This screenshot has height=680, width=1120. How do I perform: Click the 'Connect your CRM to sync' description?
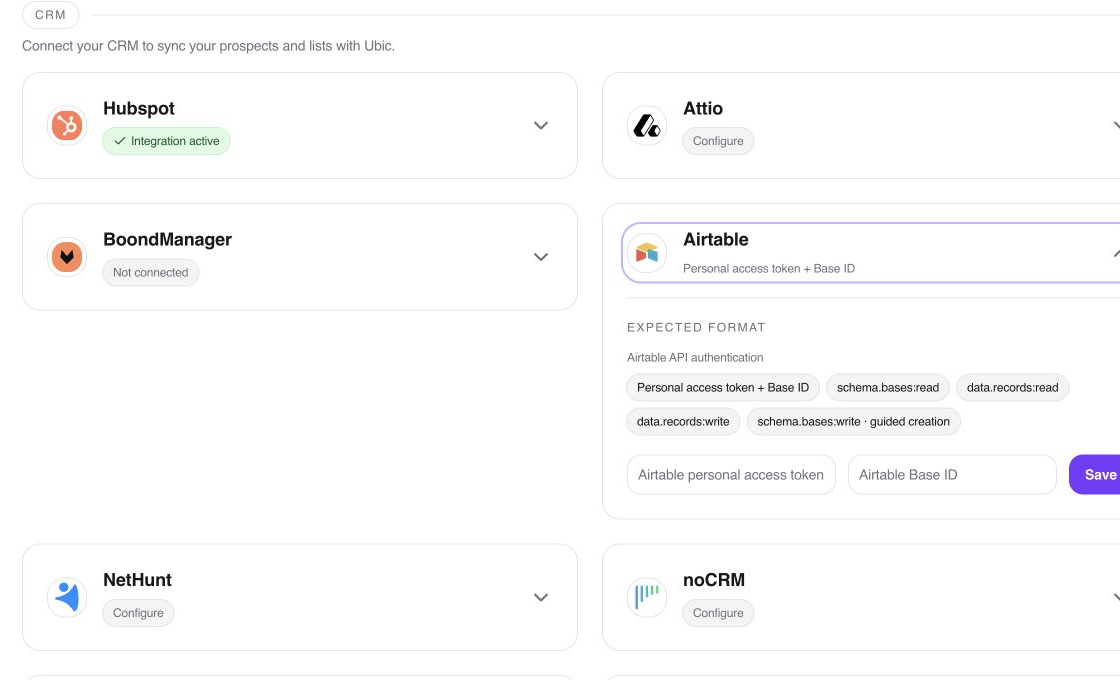(209, 46)
